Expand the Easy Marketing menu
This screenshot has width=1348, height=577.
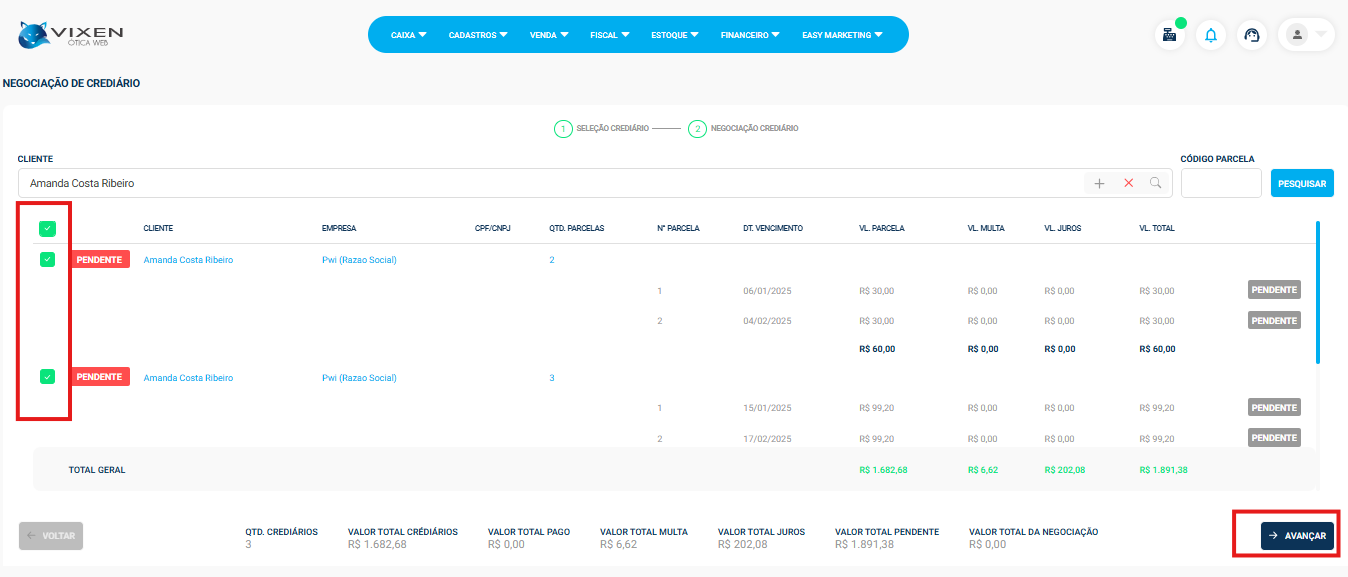(842, 35)
